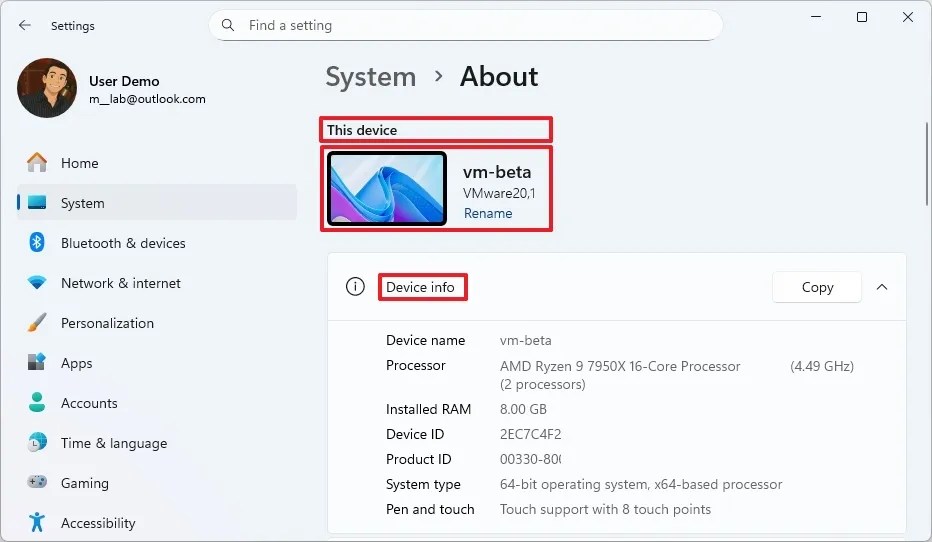The width and height of the screenshot is (932, 542).
Task: Close the Settings window
Action: [908, 17]
